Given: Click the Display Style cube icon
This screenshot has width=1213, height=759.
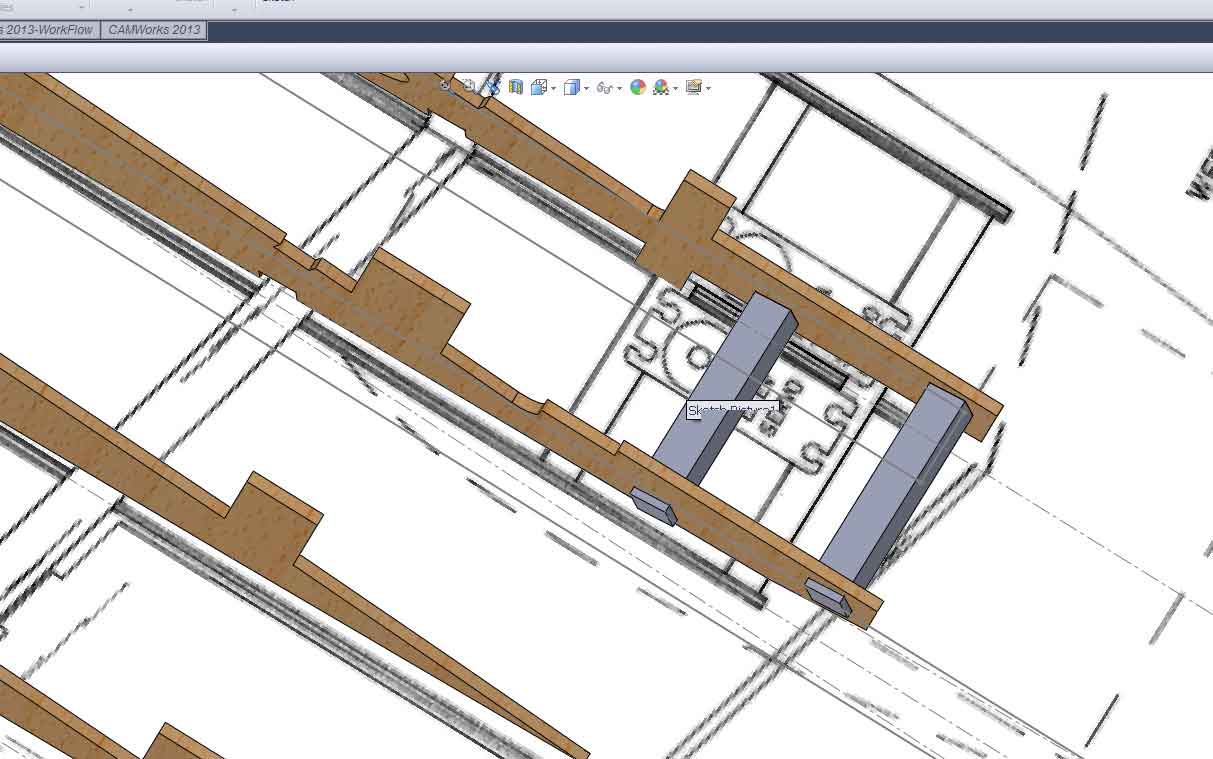Looking at the screenshot, I should tap(572, 87).
